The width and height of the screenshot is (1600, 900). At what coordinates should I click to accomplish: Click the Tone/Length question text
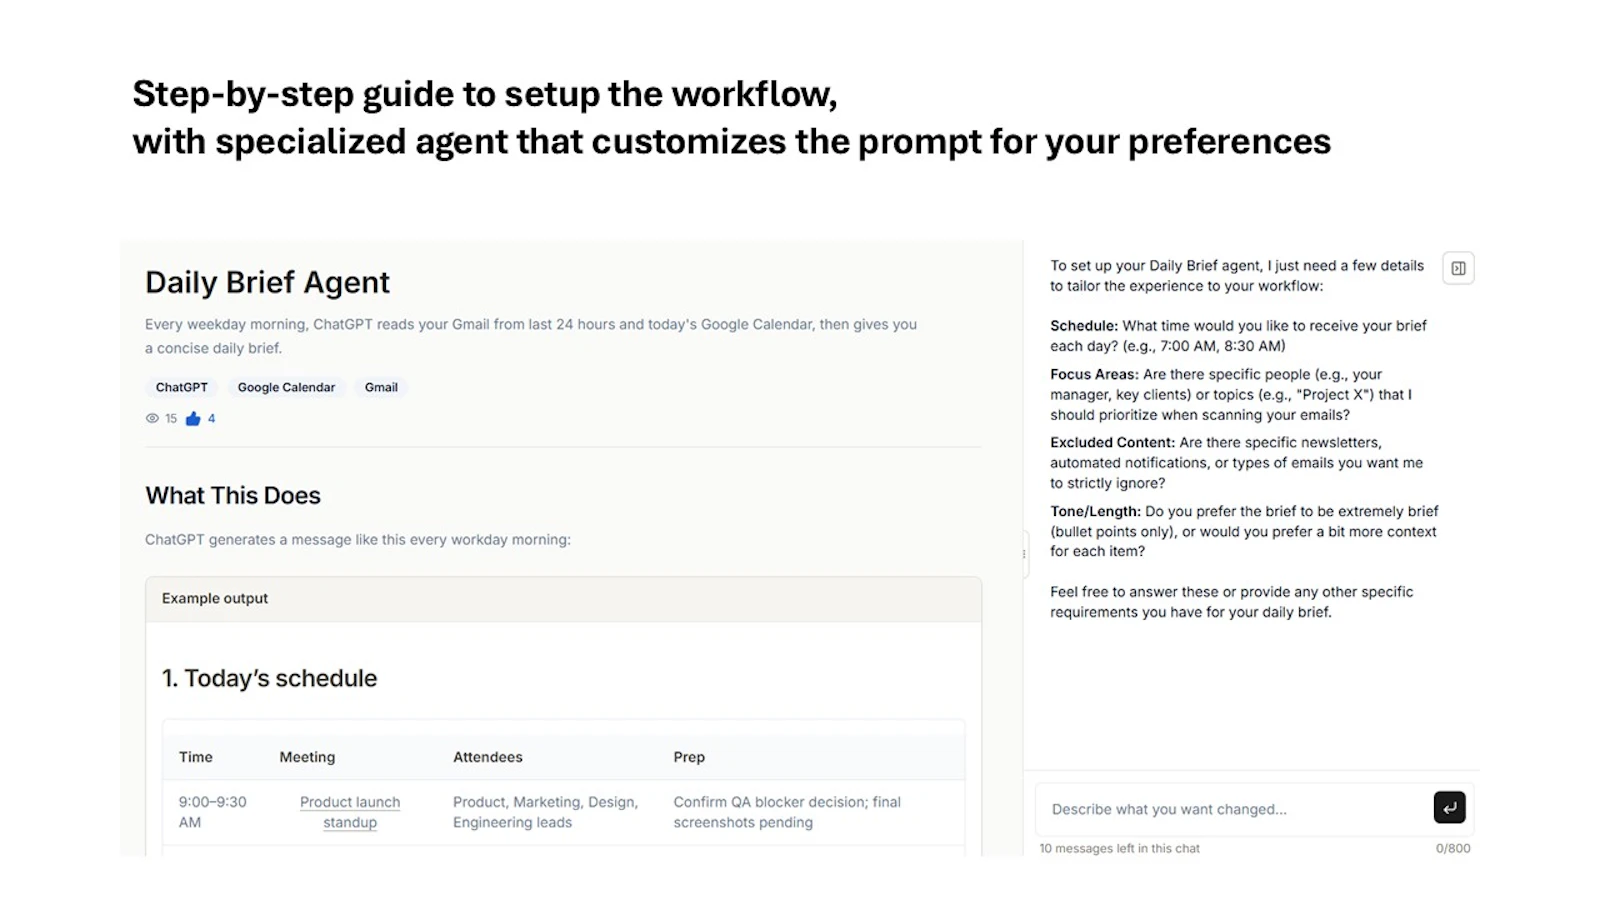pyautogui.click(x=1244, y=531)
